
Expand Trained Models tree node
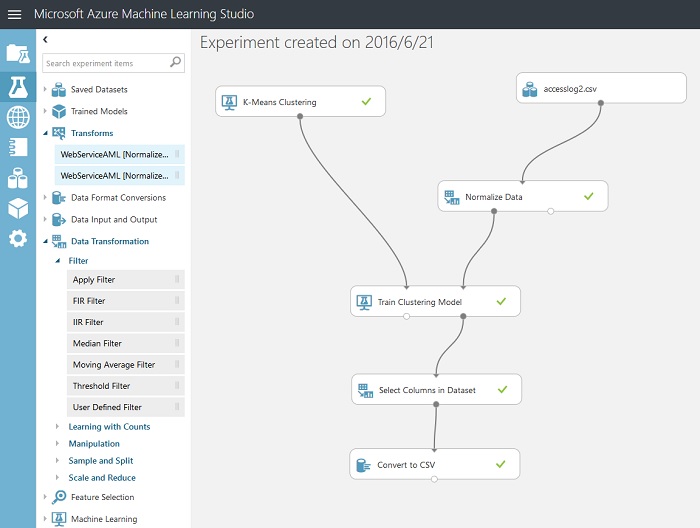[45, 111]
